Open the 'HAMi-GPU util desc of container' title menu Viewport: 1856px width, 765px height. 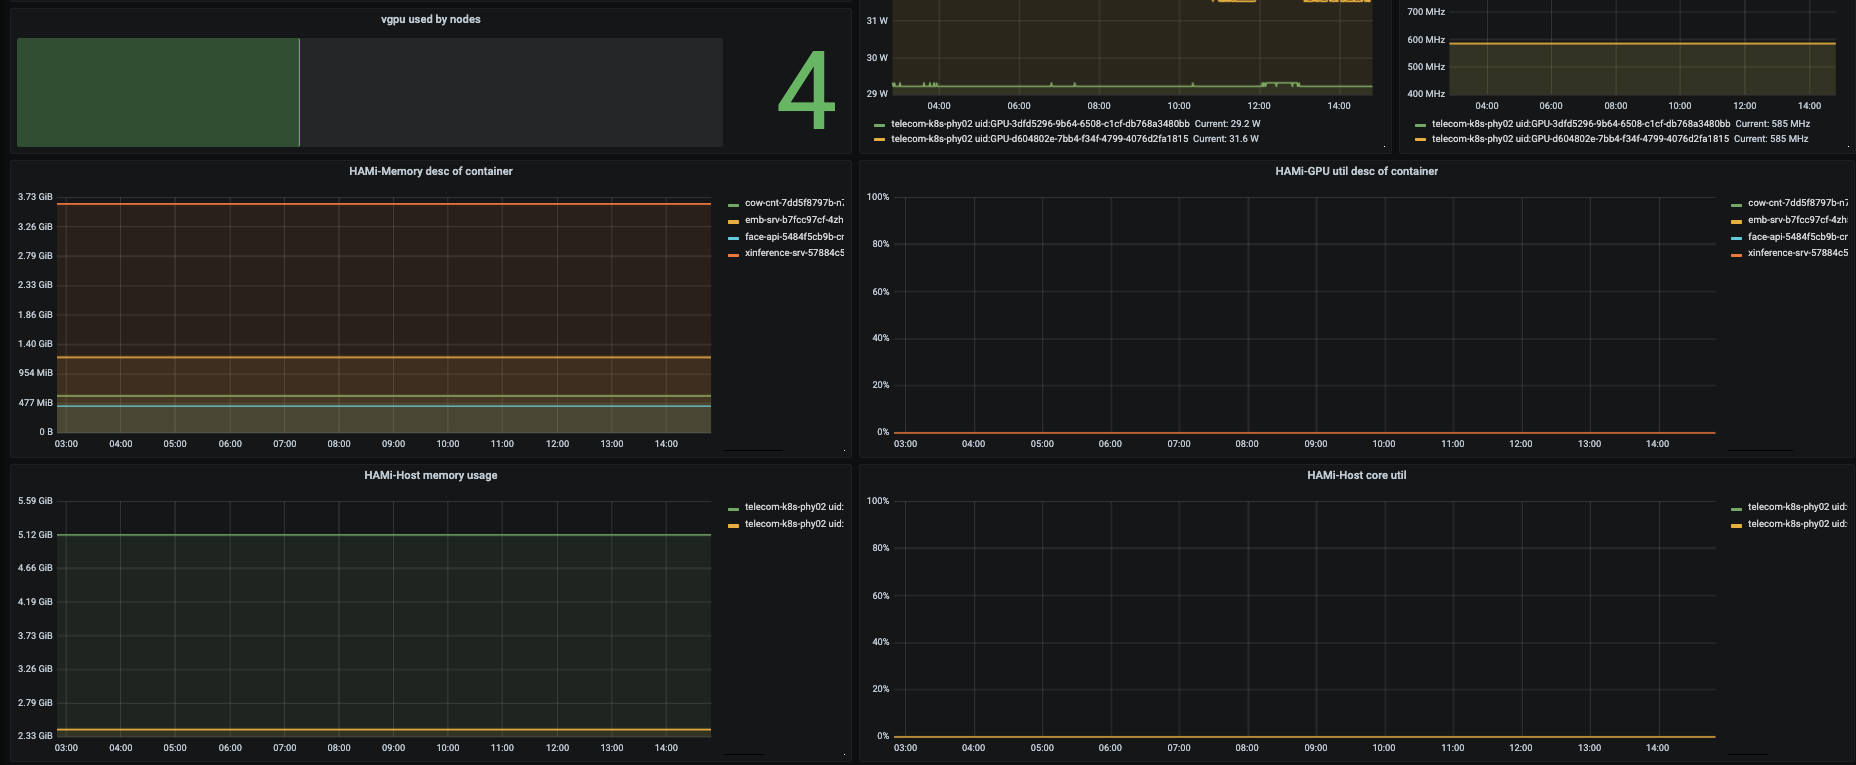[x=1356, y=171]
